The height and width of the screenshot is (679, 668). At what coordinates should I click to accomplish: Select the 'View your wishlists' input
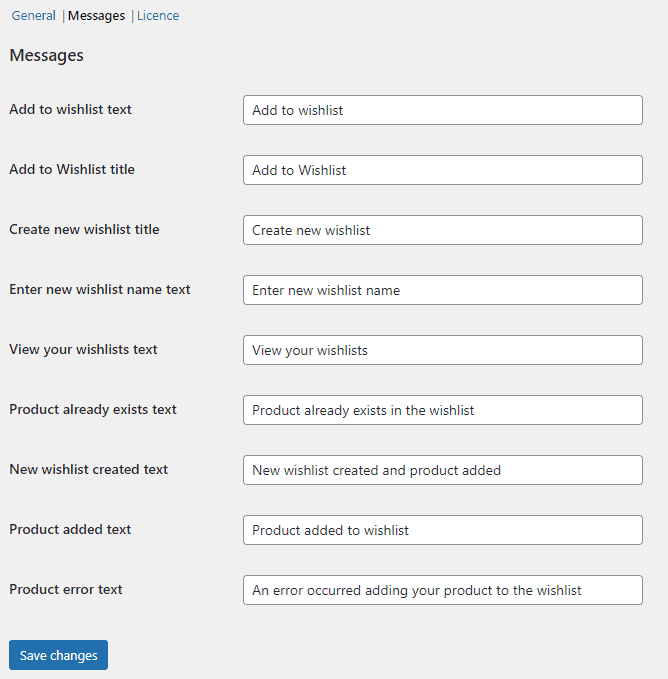pos(443,350)
